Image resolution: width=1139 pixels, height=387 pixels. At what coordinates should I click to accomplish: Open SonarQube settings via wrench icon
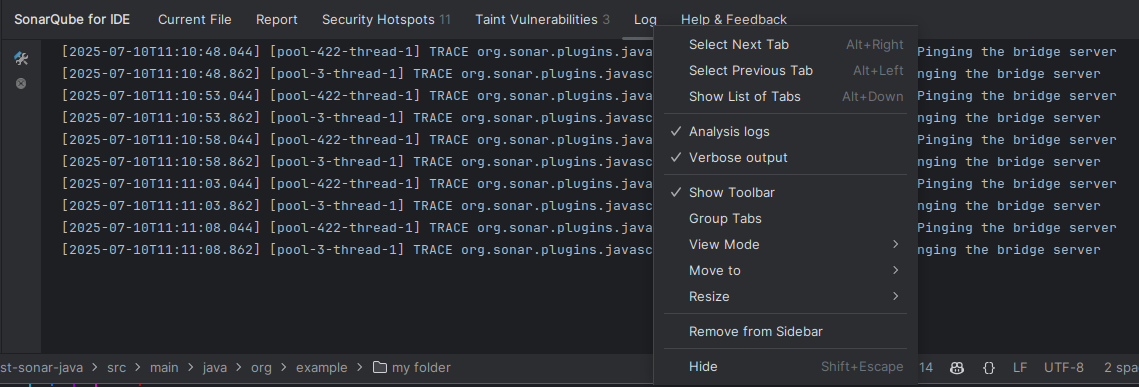(21, 59)
